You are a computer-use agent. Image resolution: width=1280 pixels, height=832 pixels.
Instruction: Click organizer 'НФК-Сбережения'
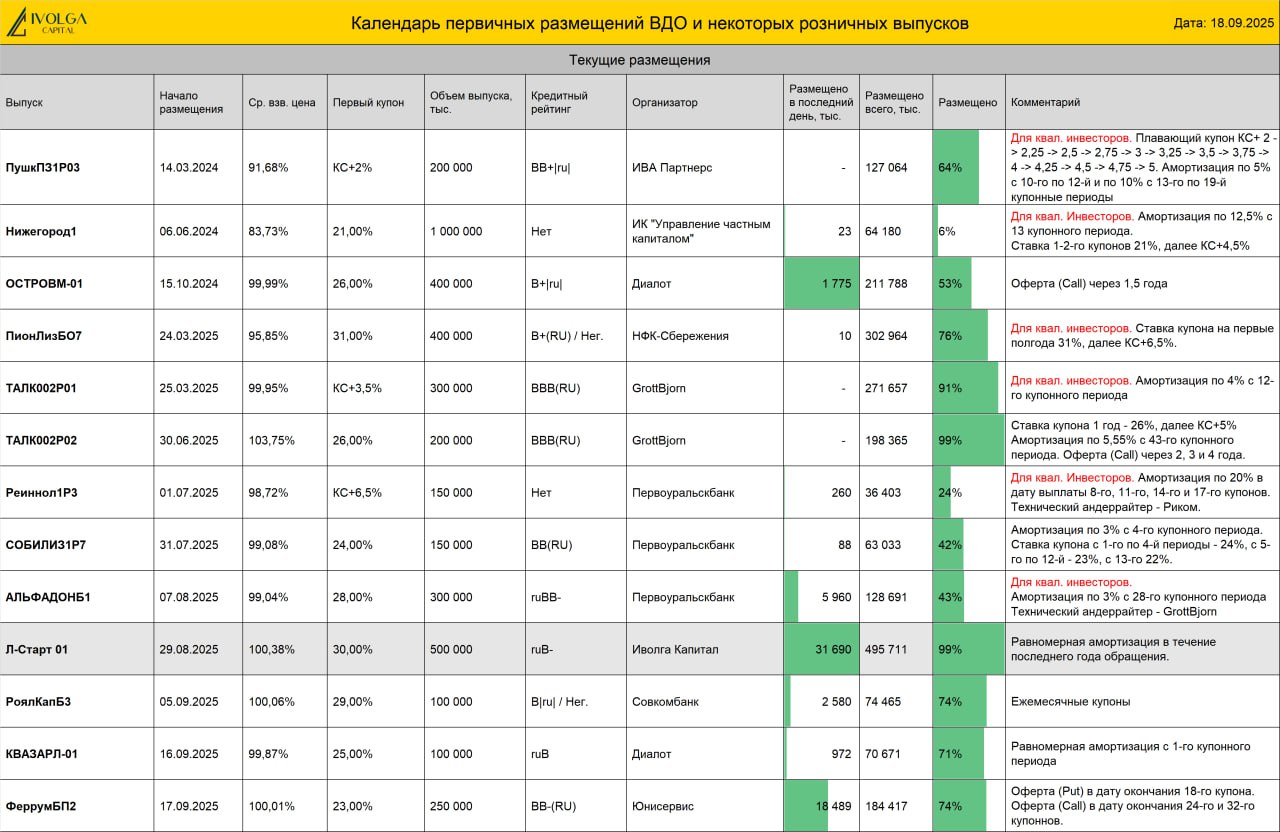click(680, 335)
